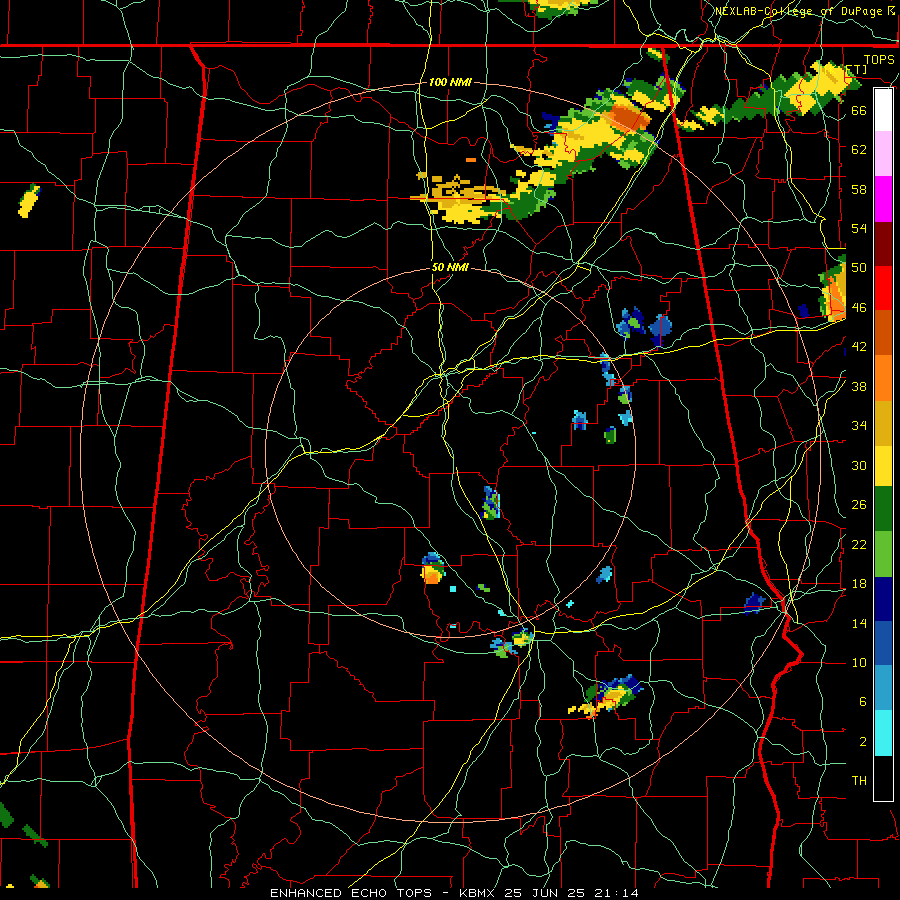The height and width of the screenshot is (900, 900).
Task: Click the '6' legend value
Action: coord(862,701)
